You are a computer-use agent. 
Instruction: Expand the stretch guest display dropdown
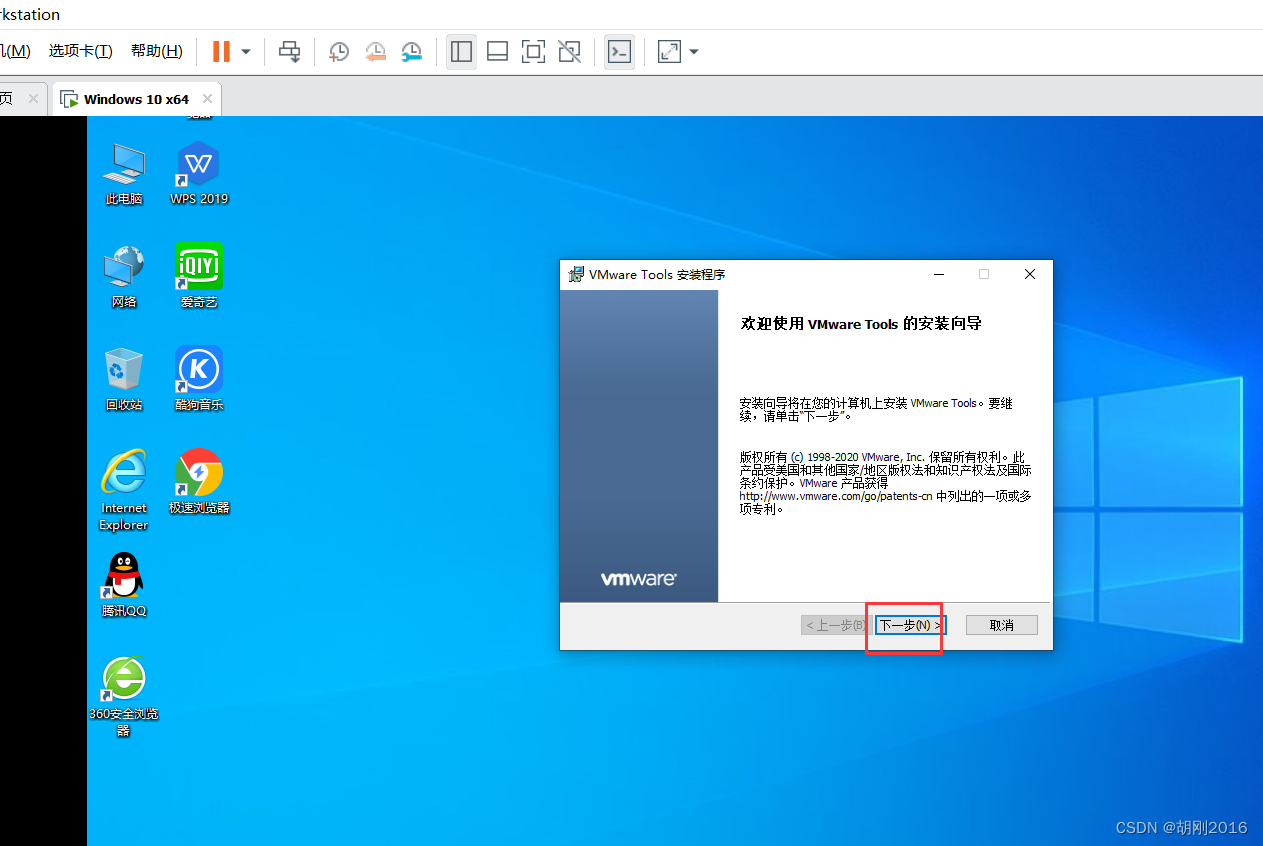click(x=693, y=51)
